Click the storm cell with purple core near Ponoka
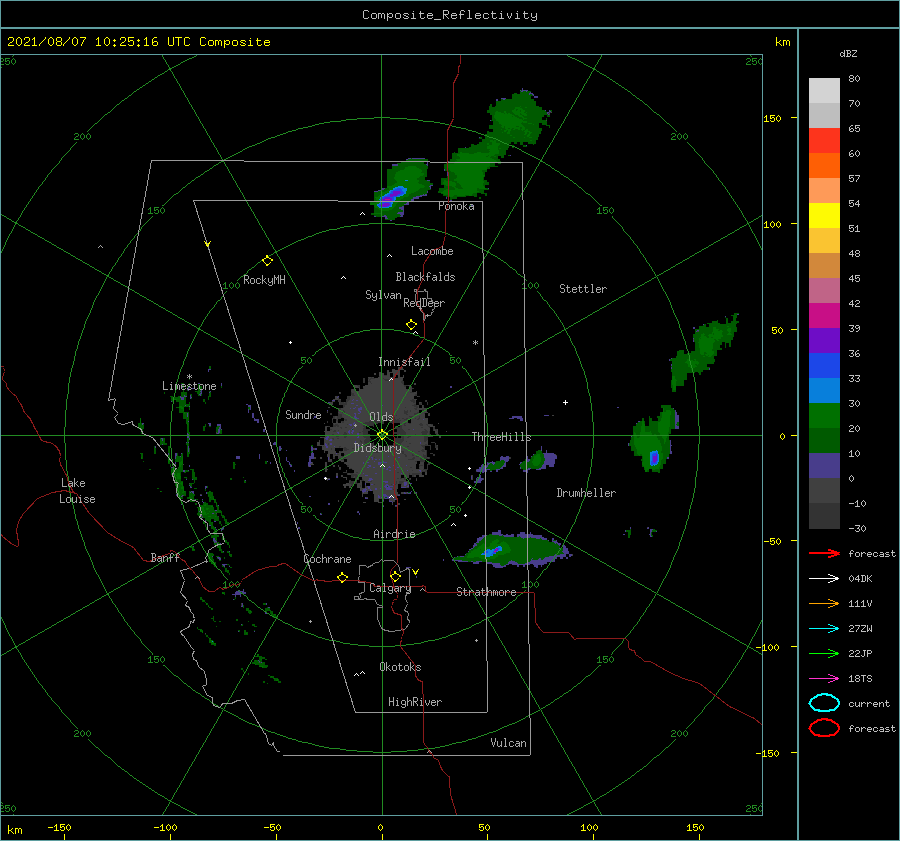The height and width of the screenshot is (841, 900). pos(401,188)
